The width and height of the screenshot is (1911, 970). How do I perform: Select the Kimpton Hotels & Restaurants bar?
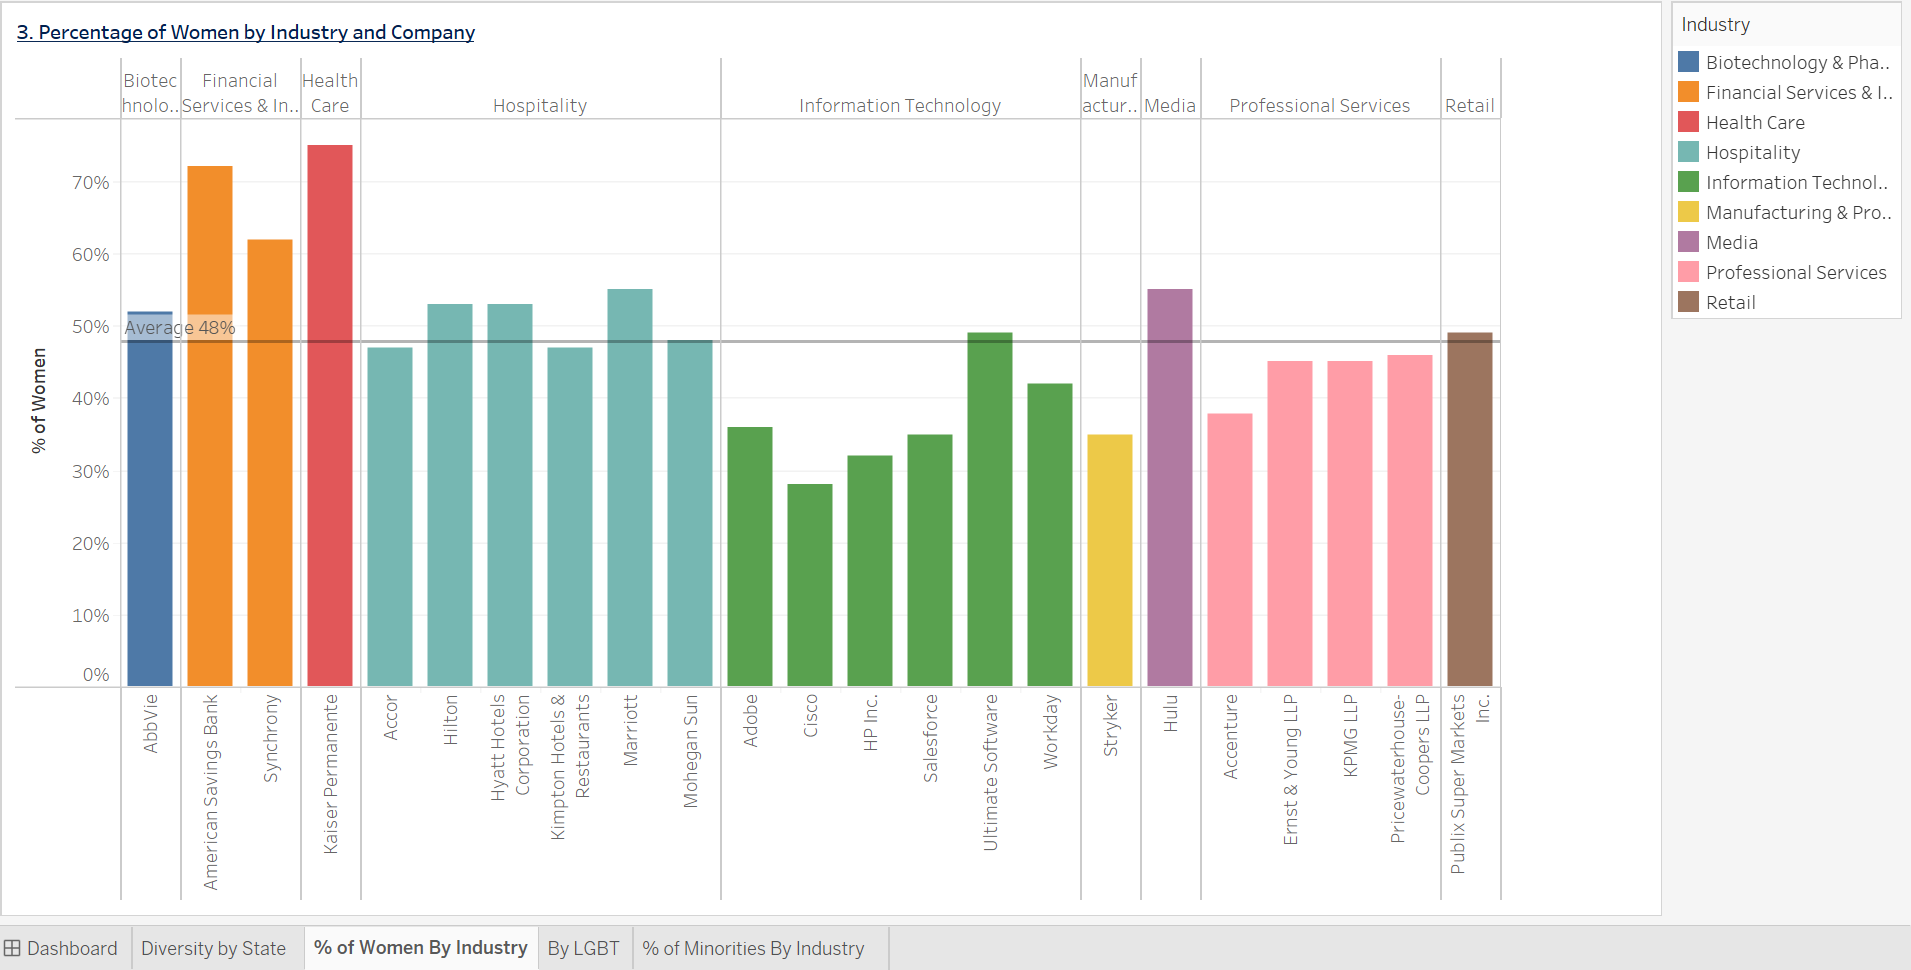coord(570,517)
